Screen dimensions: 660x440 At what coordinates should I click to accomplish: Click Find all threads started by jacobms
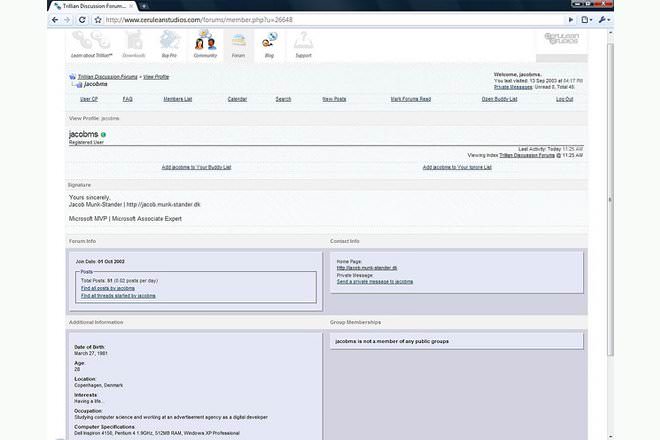point(118,296)
